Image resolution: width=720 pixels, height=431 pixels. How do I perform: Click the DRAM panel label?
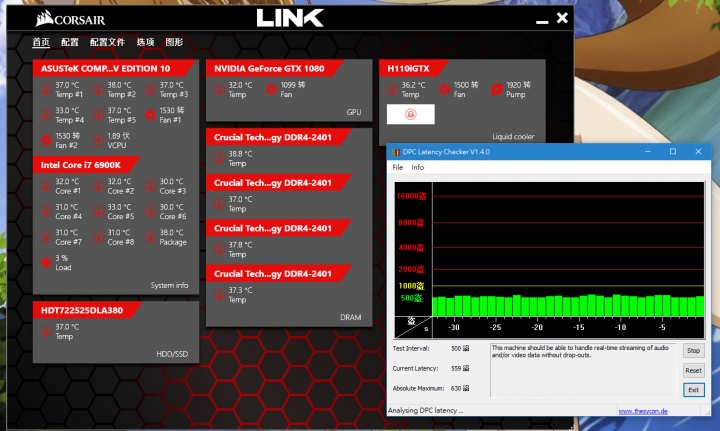350,317
